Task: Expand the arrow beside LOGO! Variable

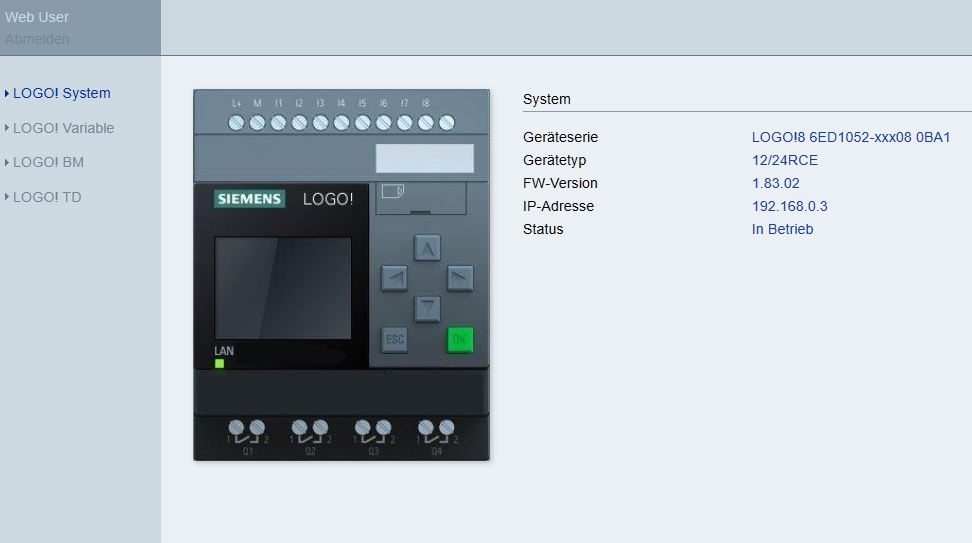Action: 7,128
